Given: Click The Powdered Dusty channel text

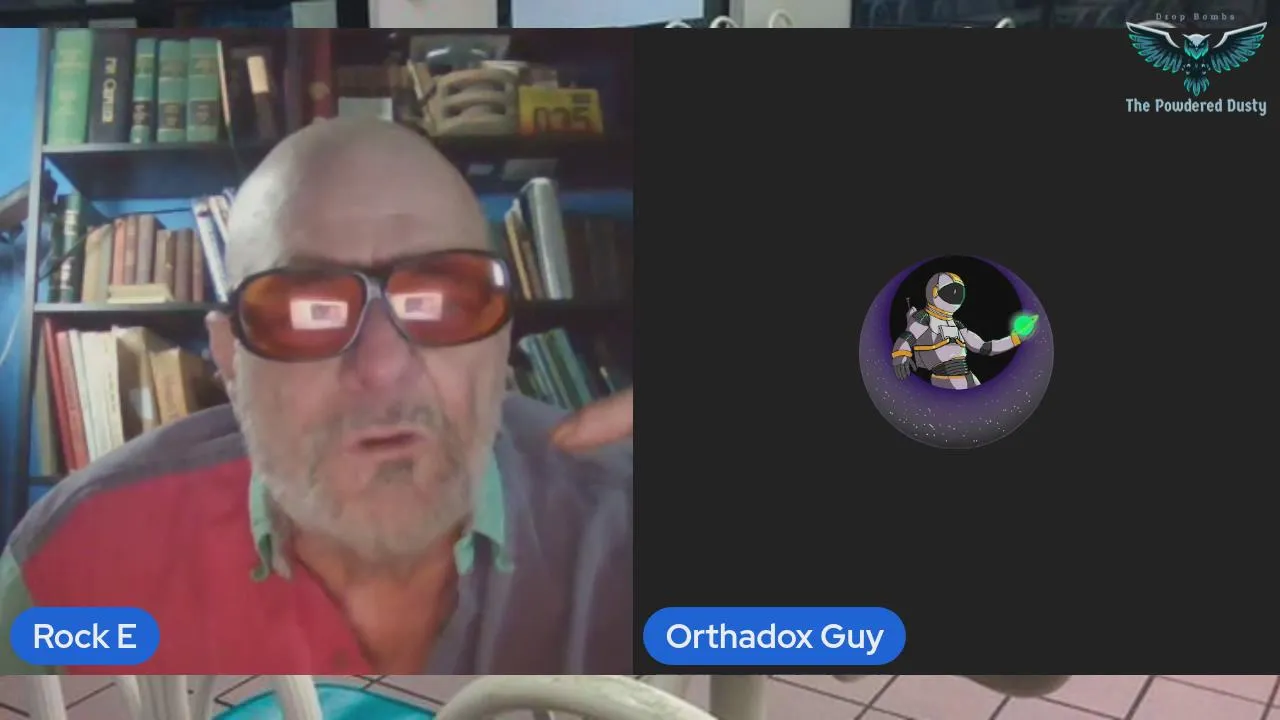Looking at the screenshot, I should 1196,106.
